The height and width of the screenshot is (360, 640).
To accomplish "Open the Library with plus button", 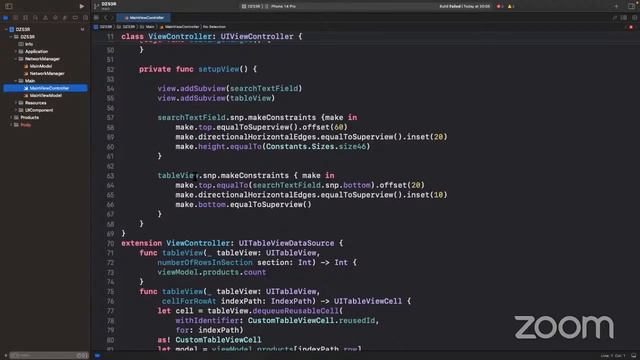I will 616,6.
